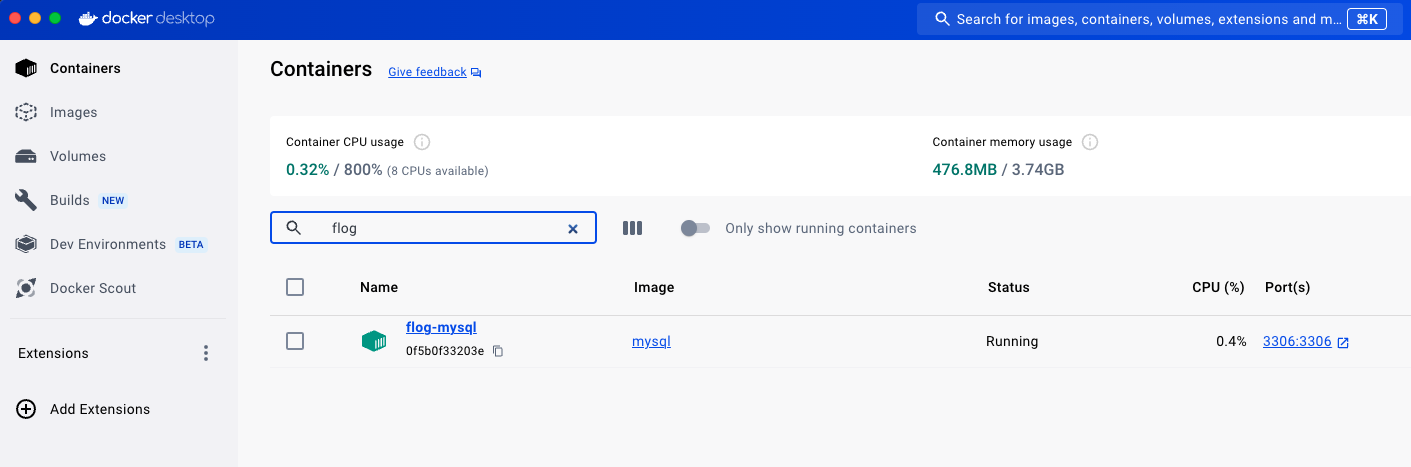This screenshot has height=467, width=1411.
Task: Sort by the CPU (%) column header
Action: coord(1218,287)
